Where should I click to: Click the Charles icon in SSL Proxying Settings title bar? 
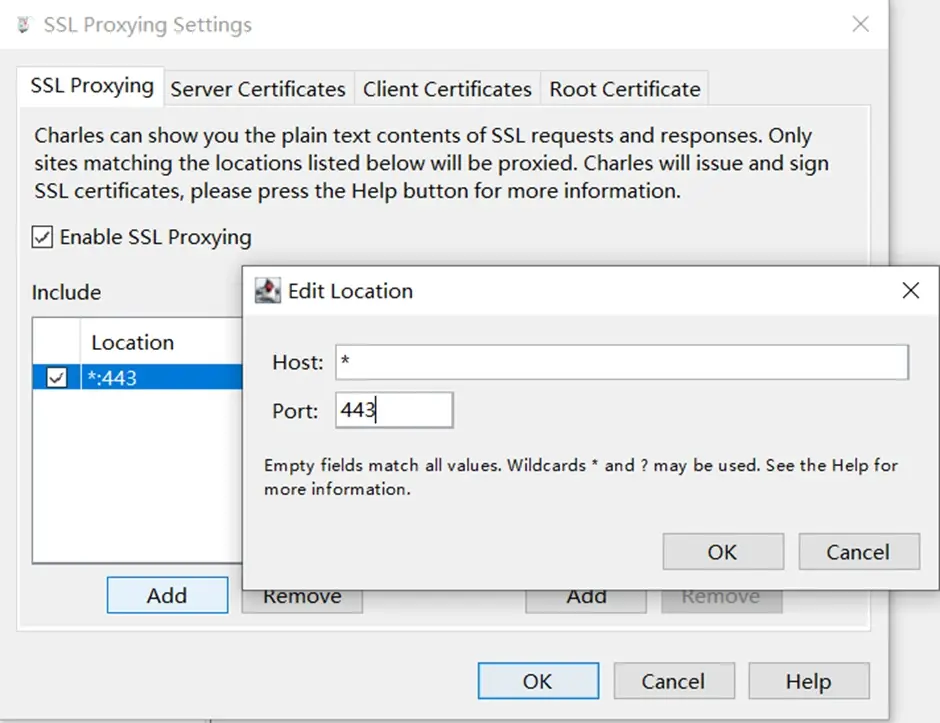pos(24,25)
